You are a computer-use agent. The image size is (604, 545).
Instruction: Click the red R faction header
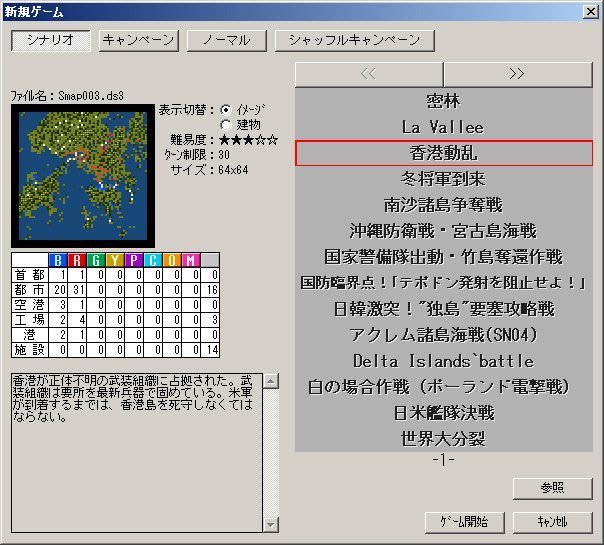77,260
